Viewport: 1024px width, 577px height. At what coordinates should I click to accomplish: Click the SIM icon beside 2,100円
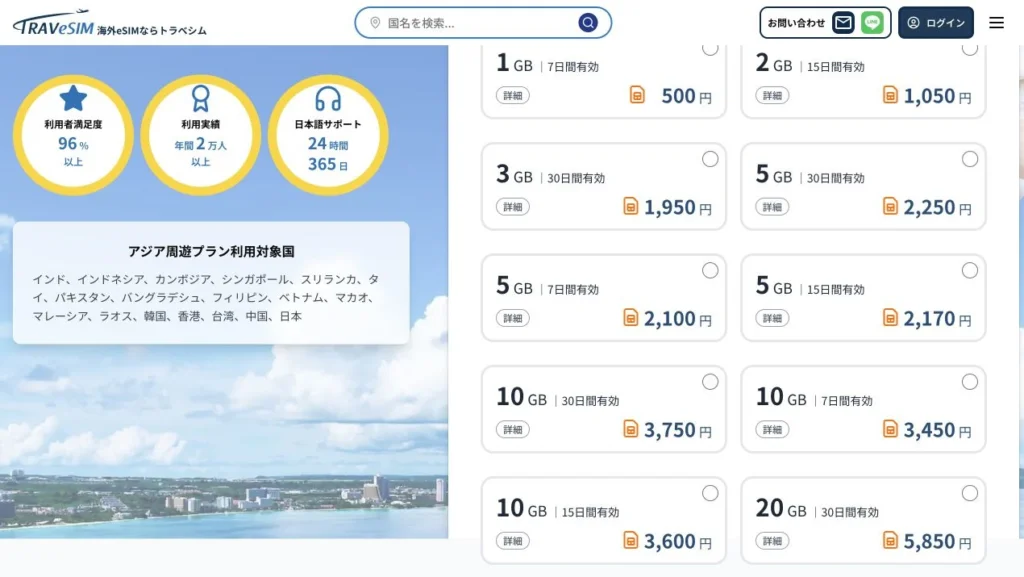(630, 318)
